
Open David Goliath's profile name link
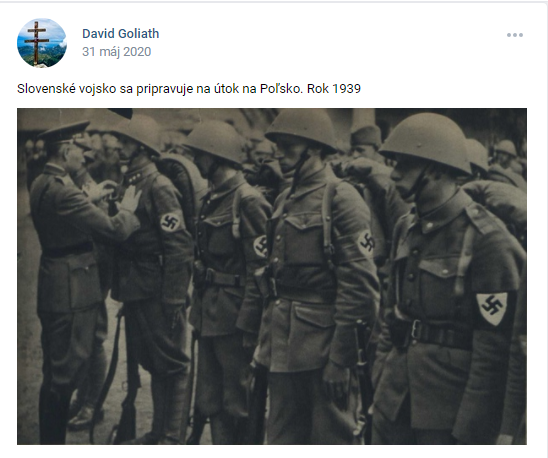(x=121, y=34)
